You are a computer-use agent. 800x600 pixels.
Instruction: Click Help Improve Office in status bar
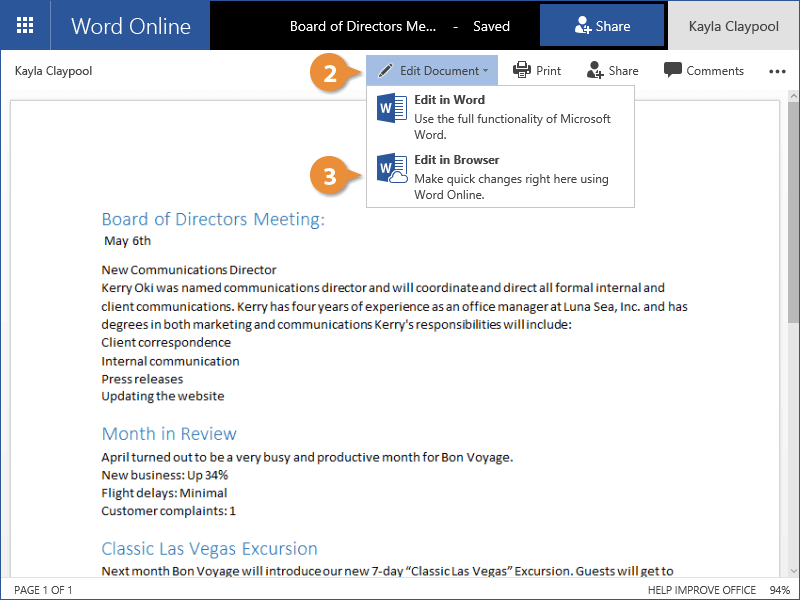click(x=700, y=590)
